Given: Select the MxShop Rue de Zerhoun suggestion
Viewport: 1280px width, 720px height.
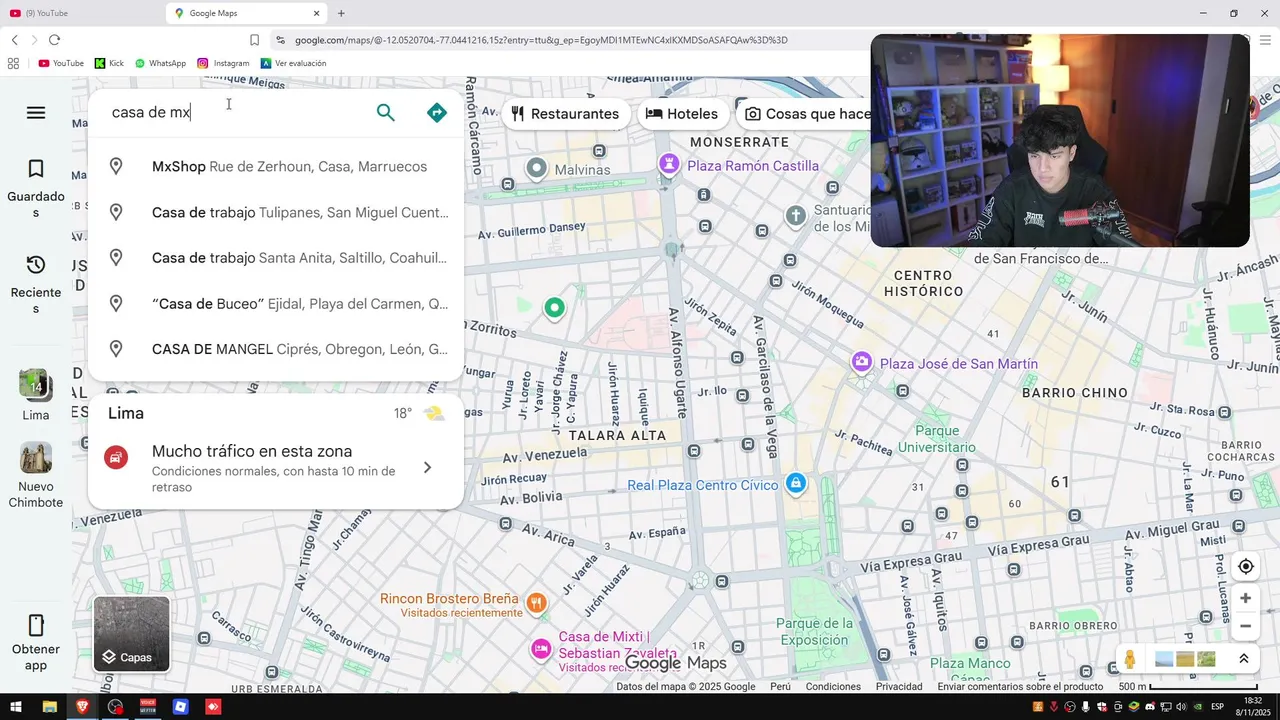Looking at the screenshot, I should click(x=276, y=167).
